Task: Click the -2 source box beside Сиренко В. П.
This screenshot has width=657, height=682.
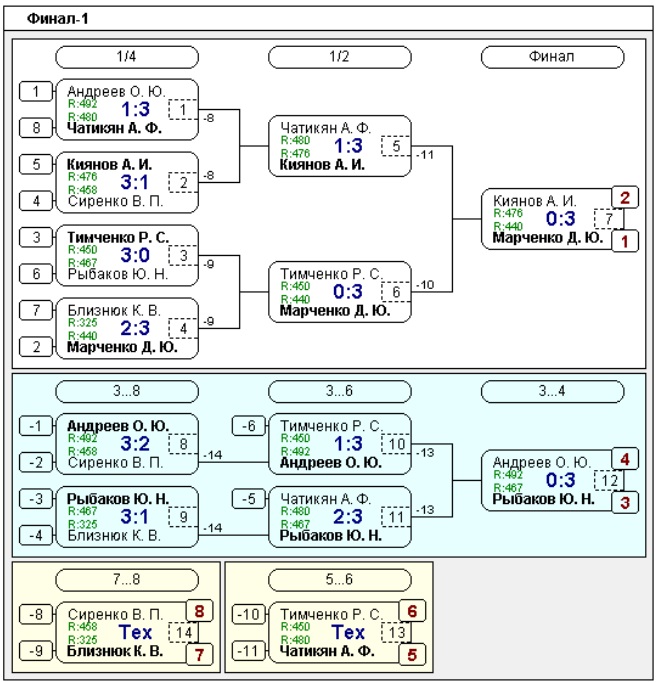Action: click(x=36, y=462)
